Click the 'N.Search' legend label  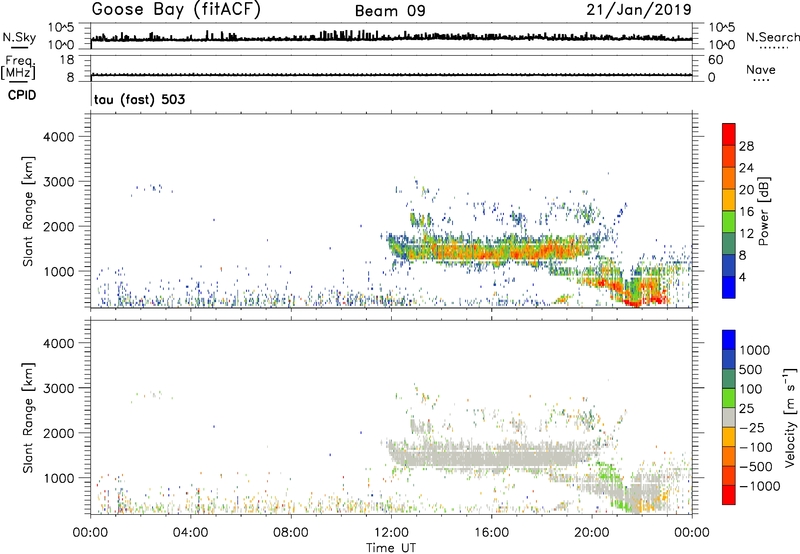tap(772, 37)
